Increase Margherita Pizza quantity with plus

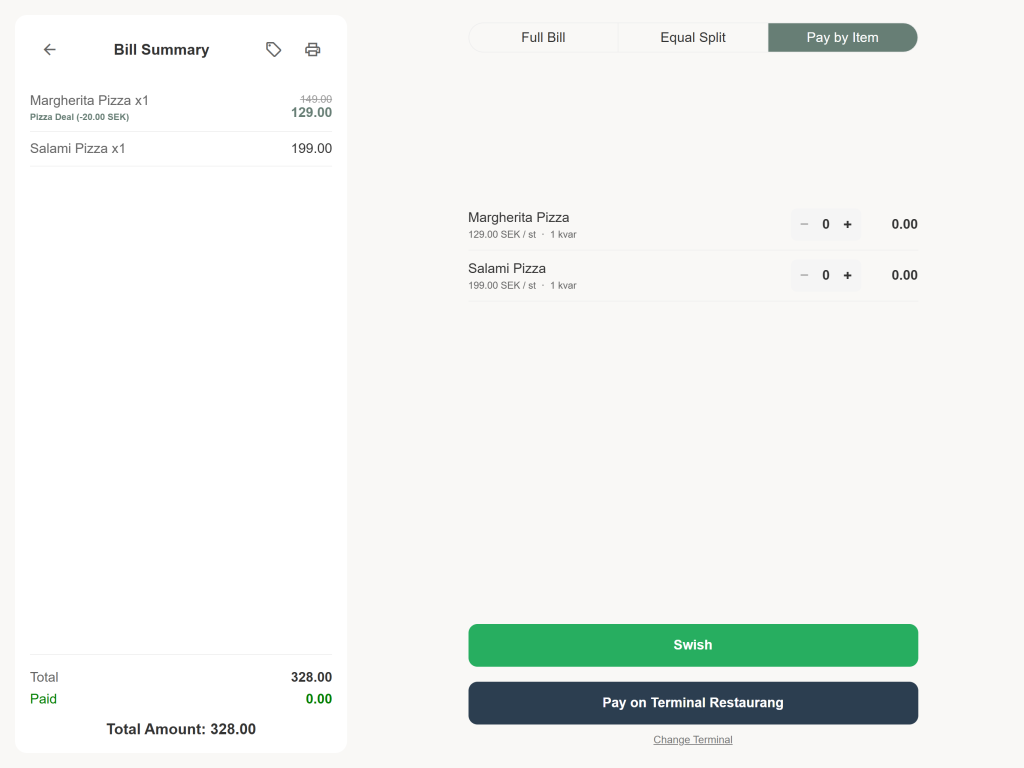click(848, 225)
